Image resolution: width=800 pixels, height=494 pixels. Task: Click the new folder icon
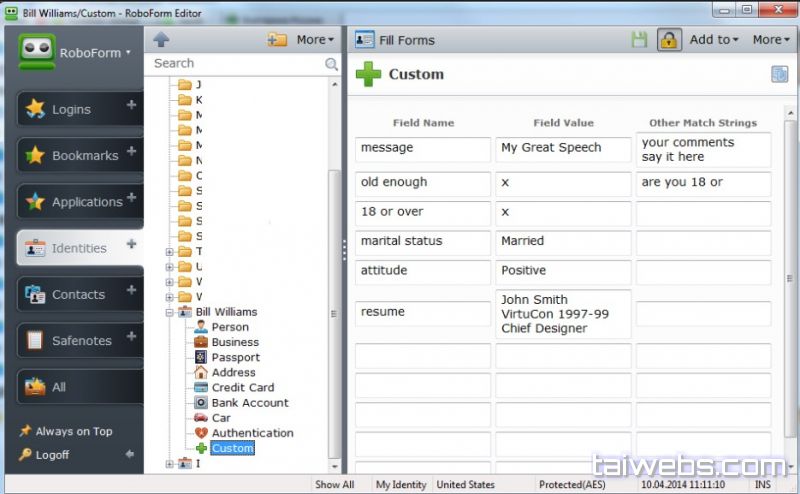(277, 39)
